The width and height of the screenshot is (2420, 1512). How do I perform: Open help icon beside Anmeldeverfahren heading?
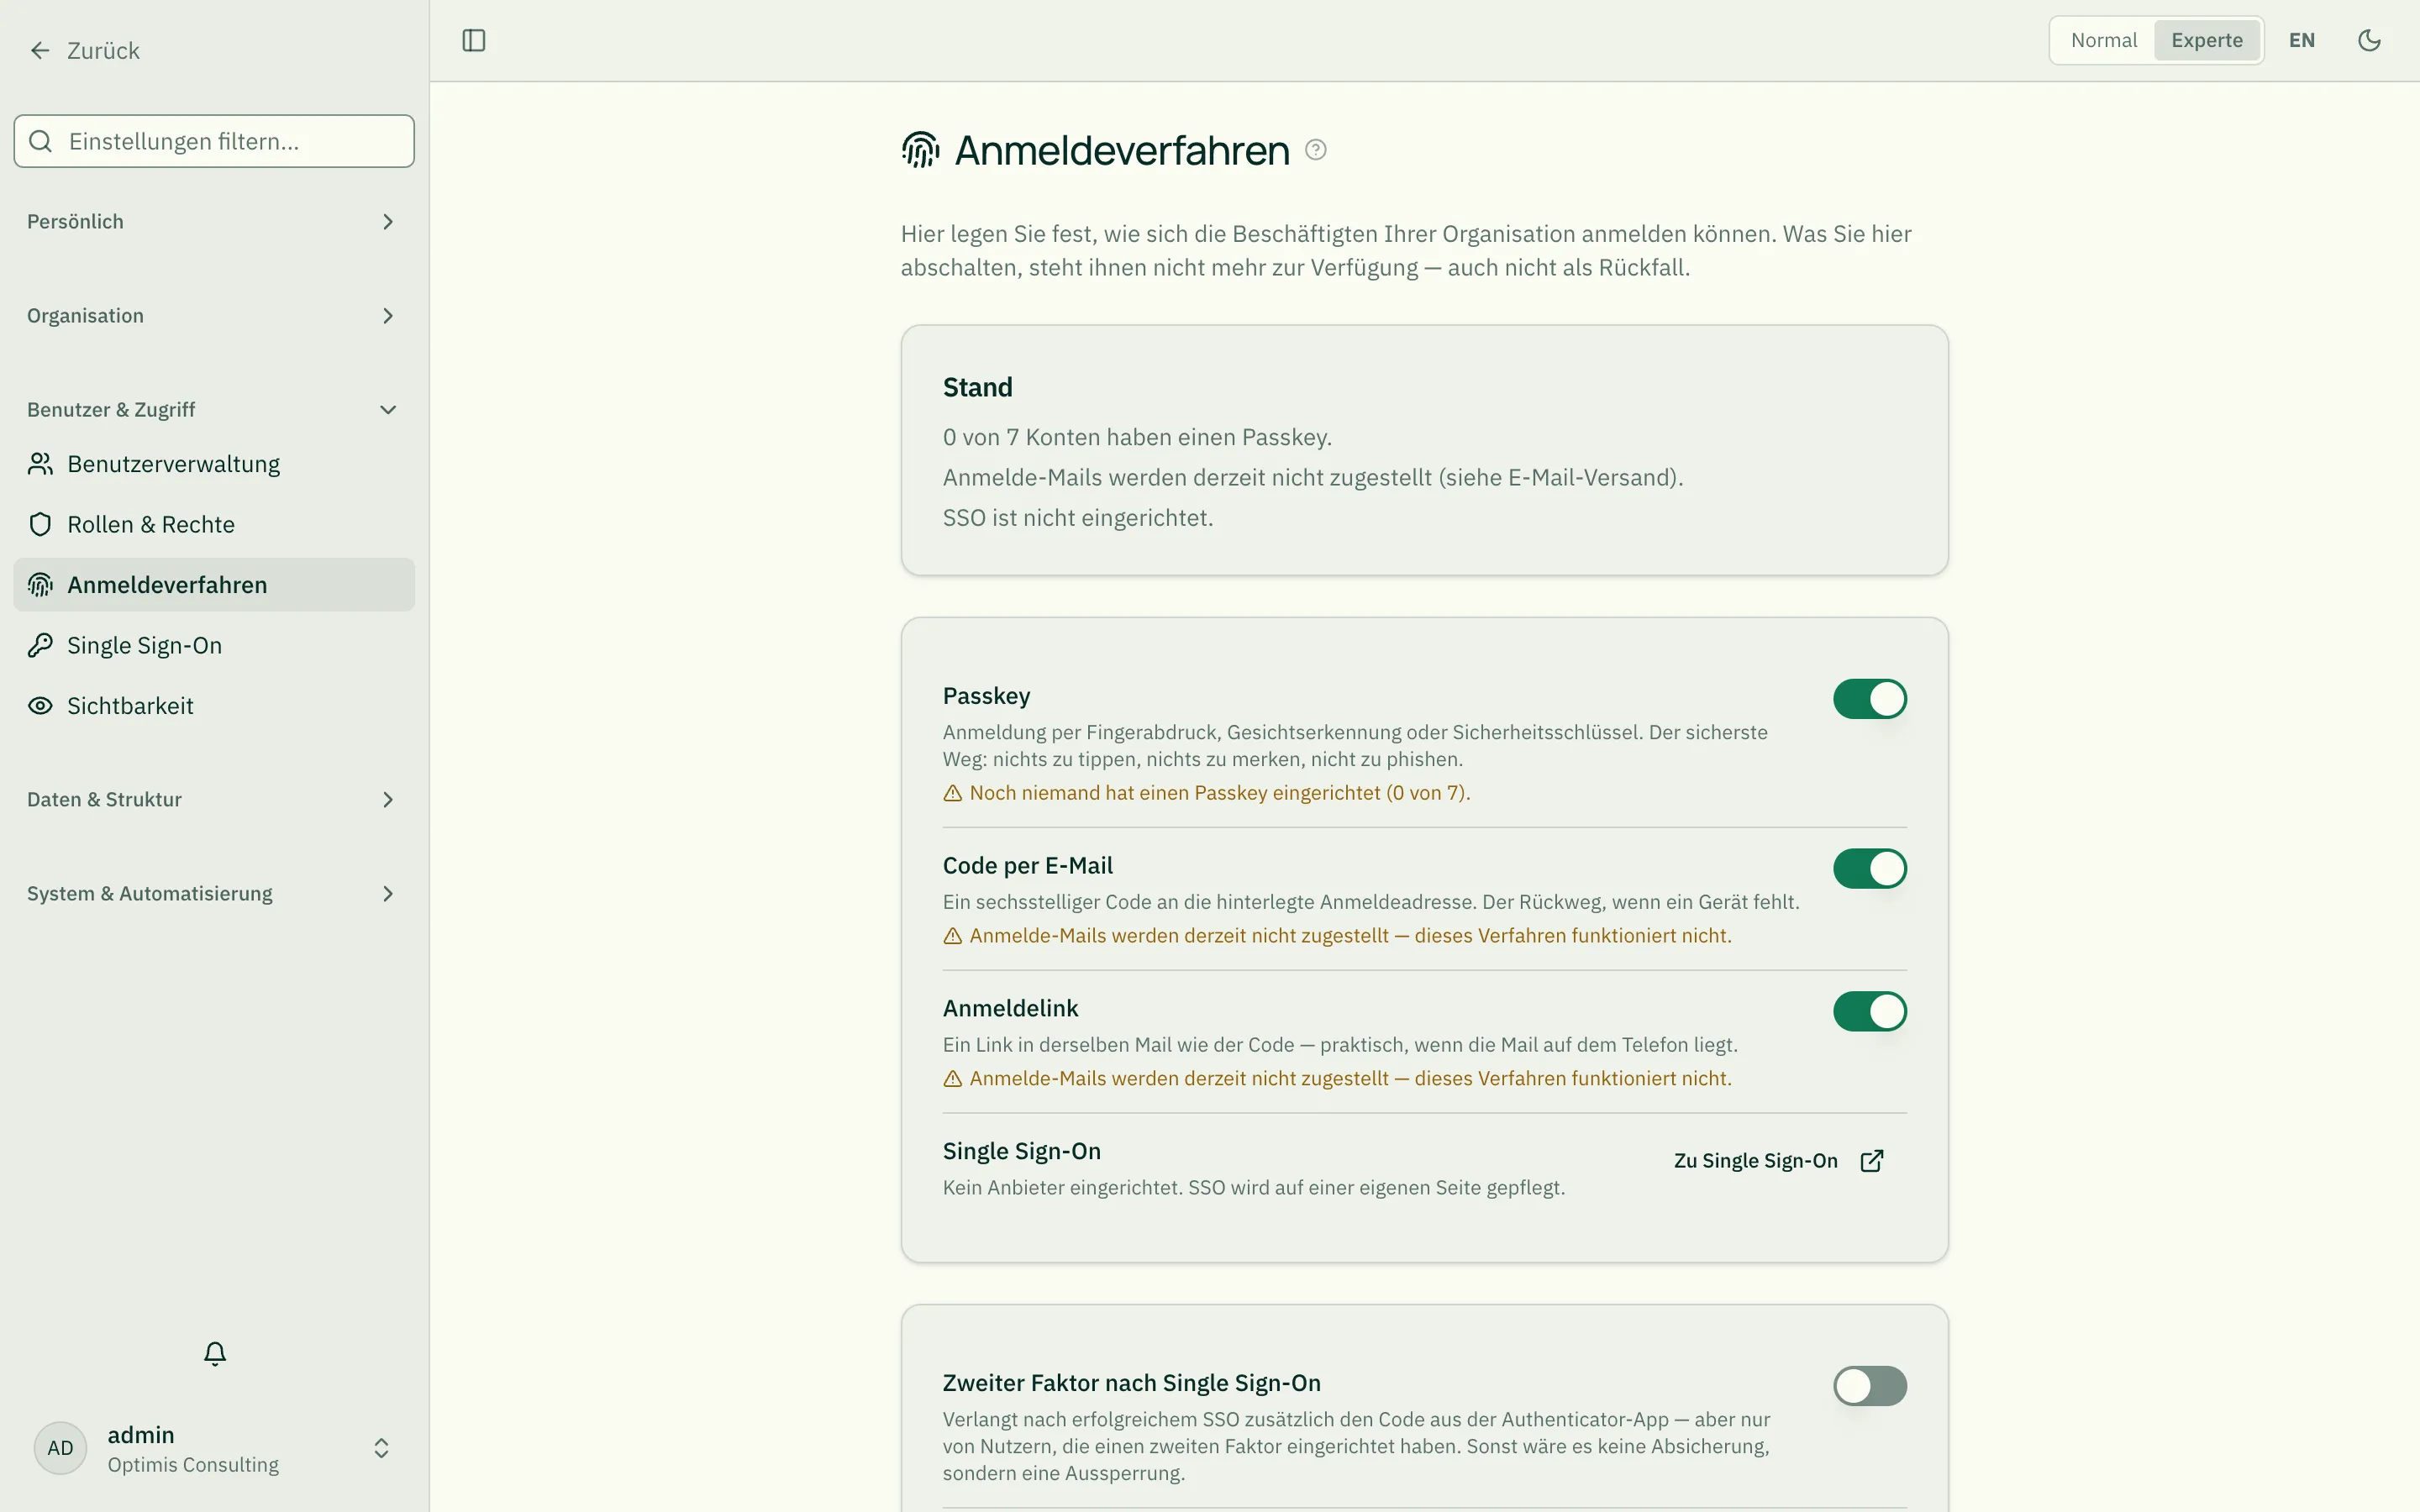coord(1316,150)
